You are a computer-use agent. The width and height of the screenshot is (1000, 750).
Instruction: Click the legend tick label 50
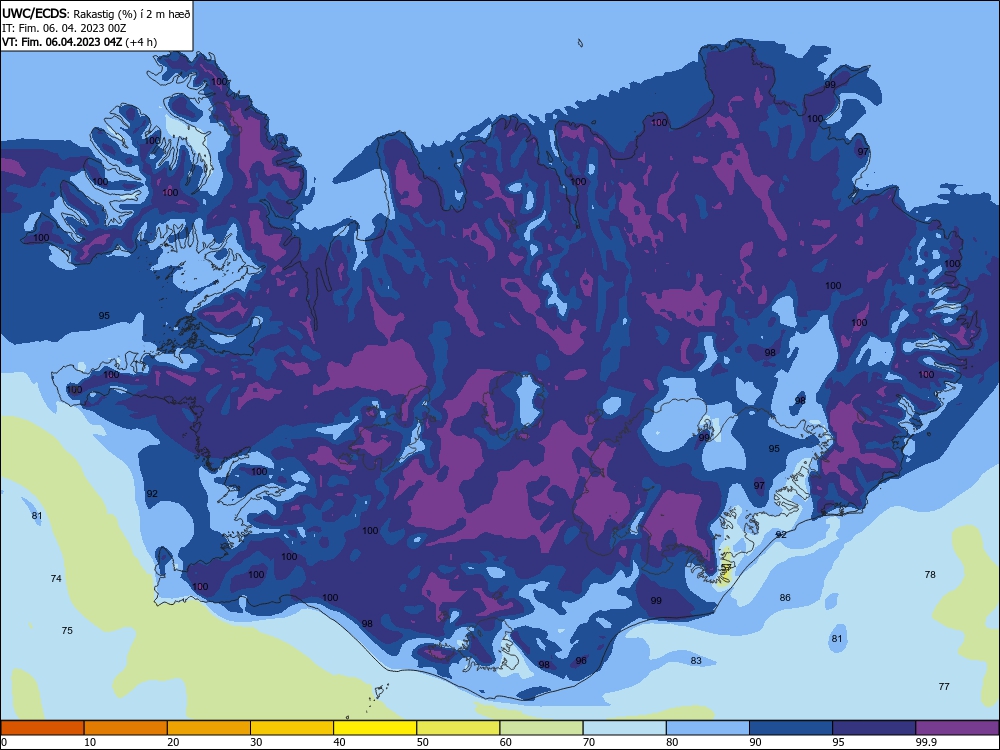click(x=423, y=742)
